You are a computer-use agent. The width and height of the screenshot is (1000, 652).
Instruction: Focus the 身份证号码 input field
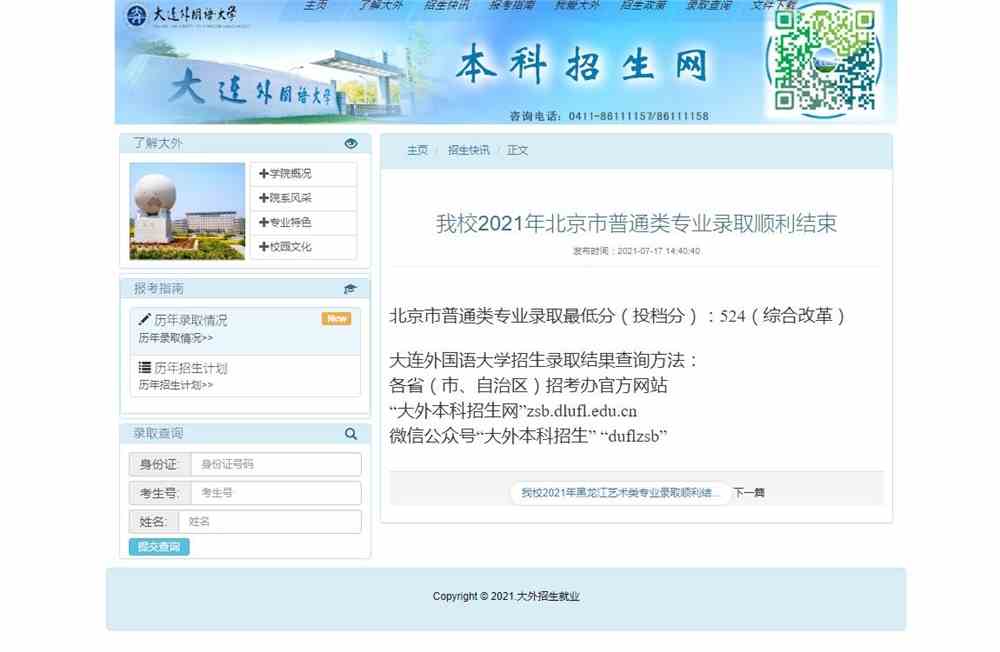(x=276, y=464)
